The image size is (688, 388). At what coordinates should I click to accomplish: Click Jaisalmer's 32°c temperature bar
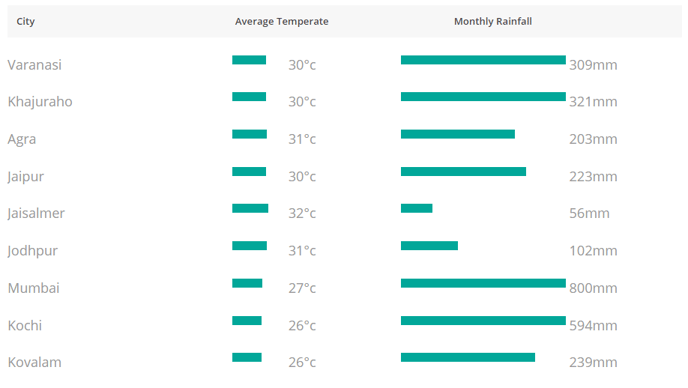pos(250,208)
